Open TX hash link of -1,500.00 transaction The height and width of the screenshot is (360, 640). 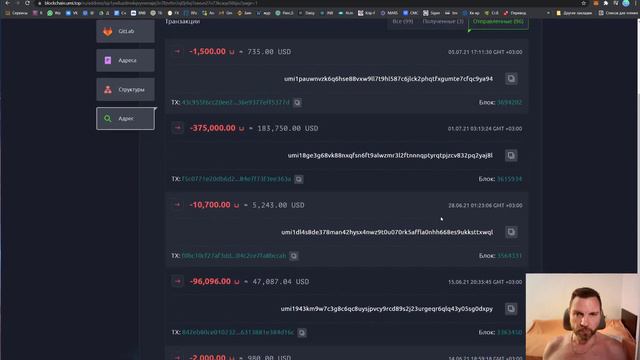tap(236, 102)
